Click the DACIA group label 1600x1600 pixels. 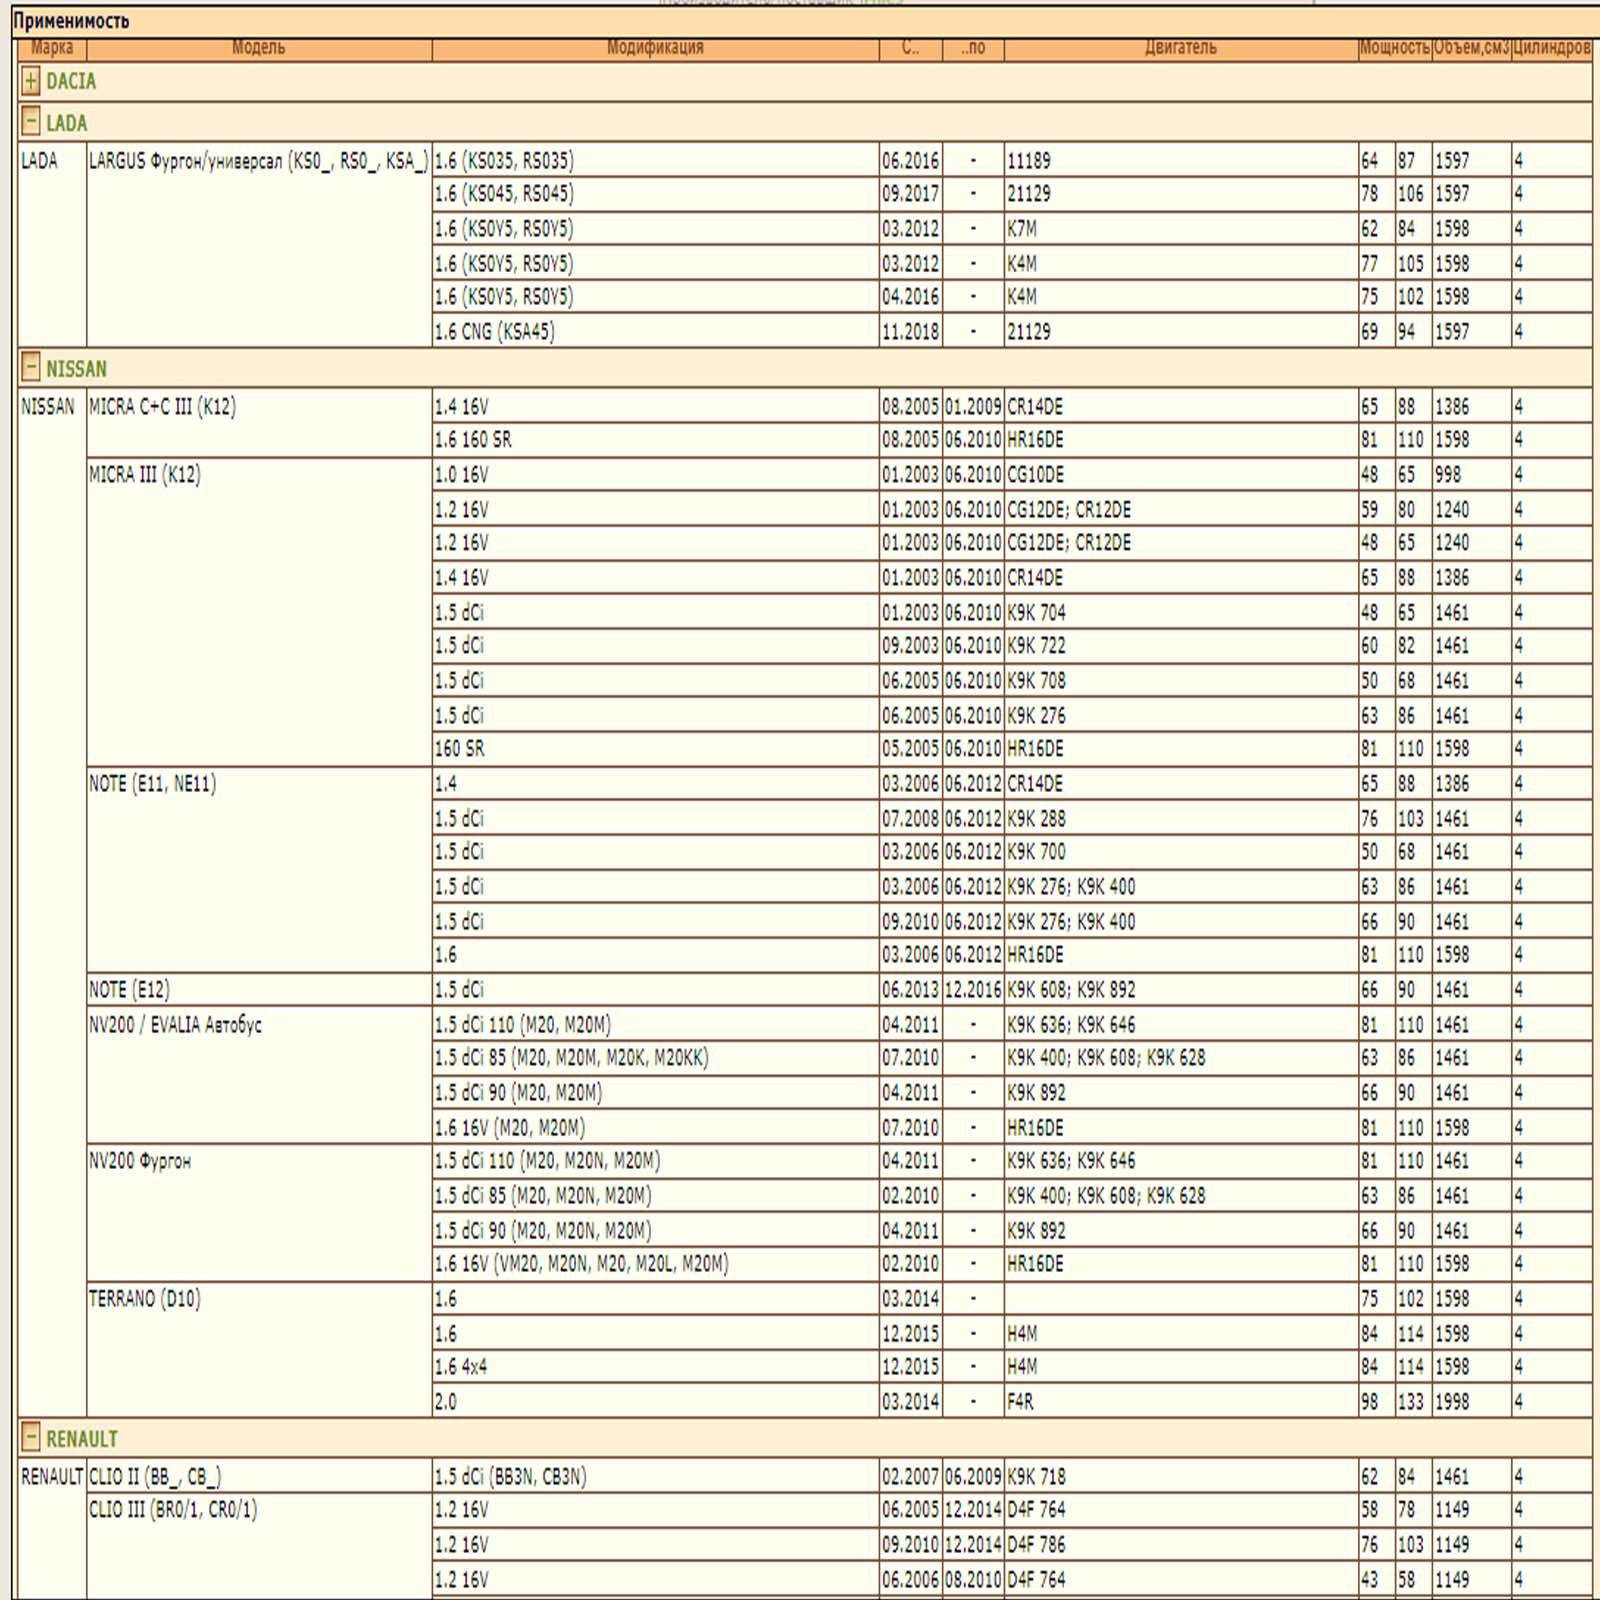pos(71,82)
